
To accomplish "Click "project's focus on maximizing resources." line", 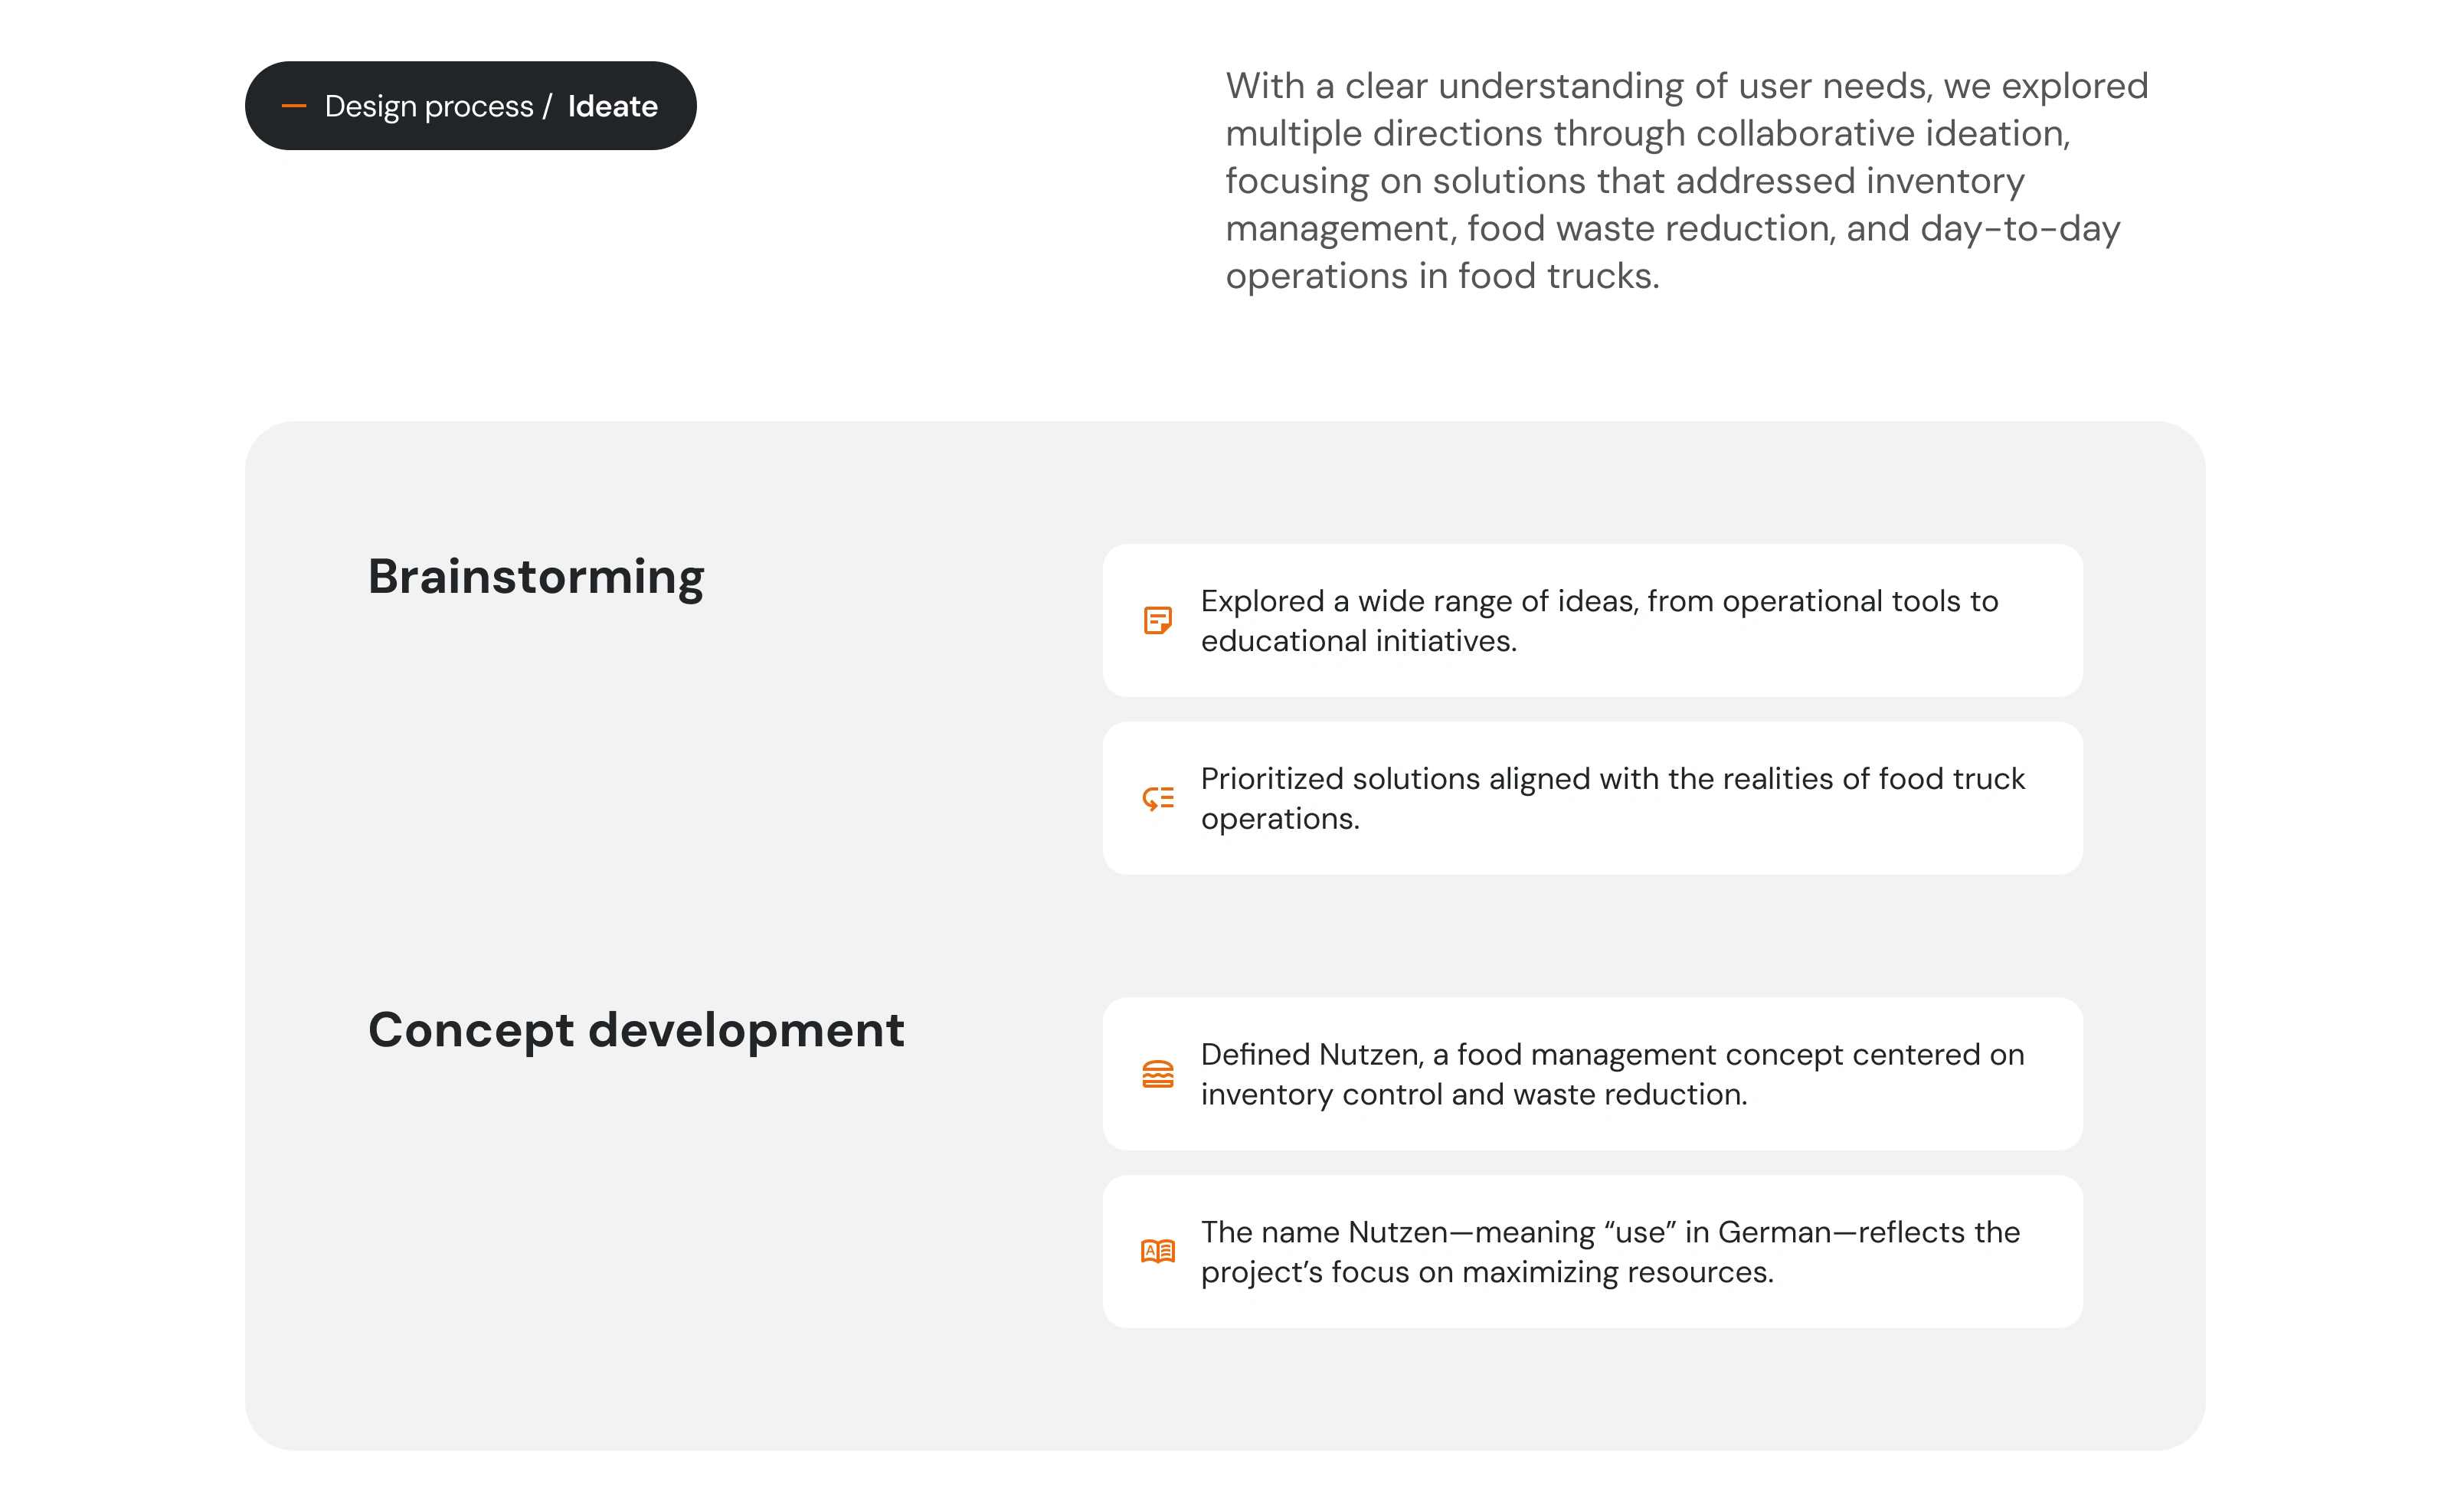I will pyautogui.click(x=1486, y=1272).
